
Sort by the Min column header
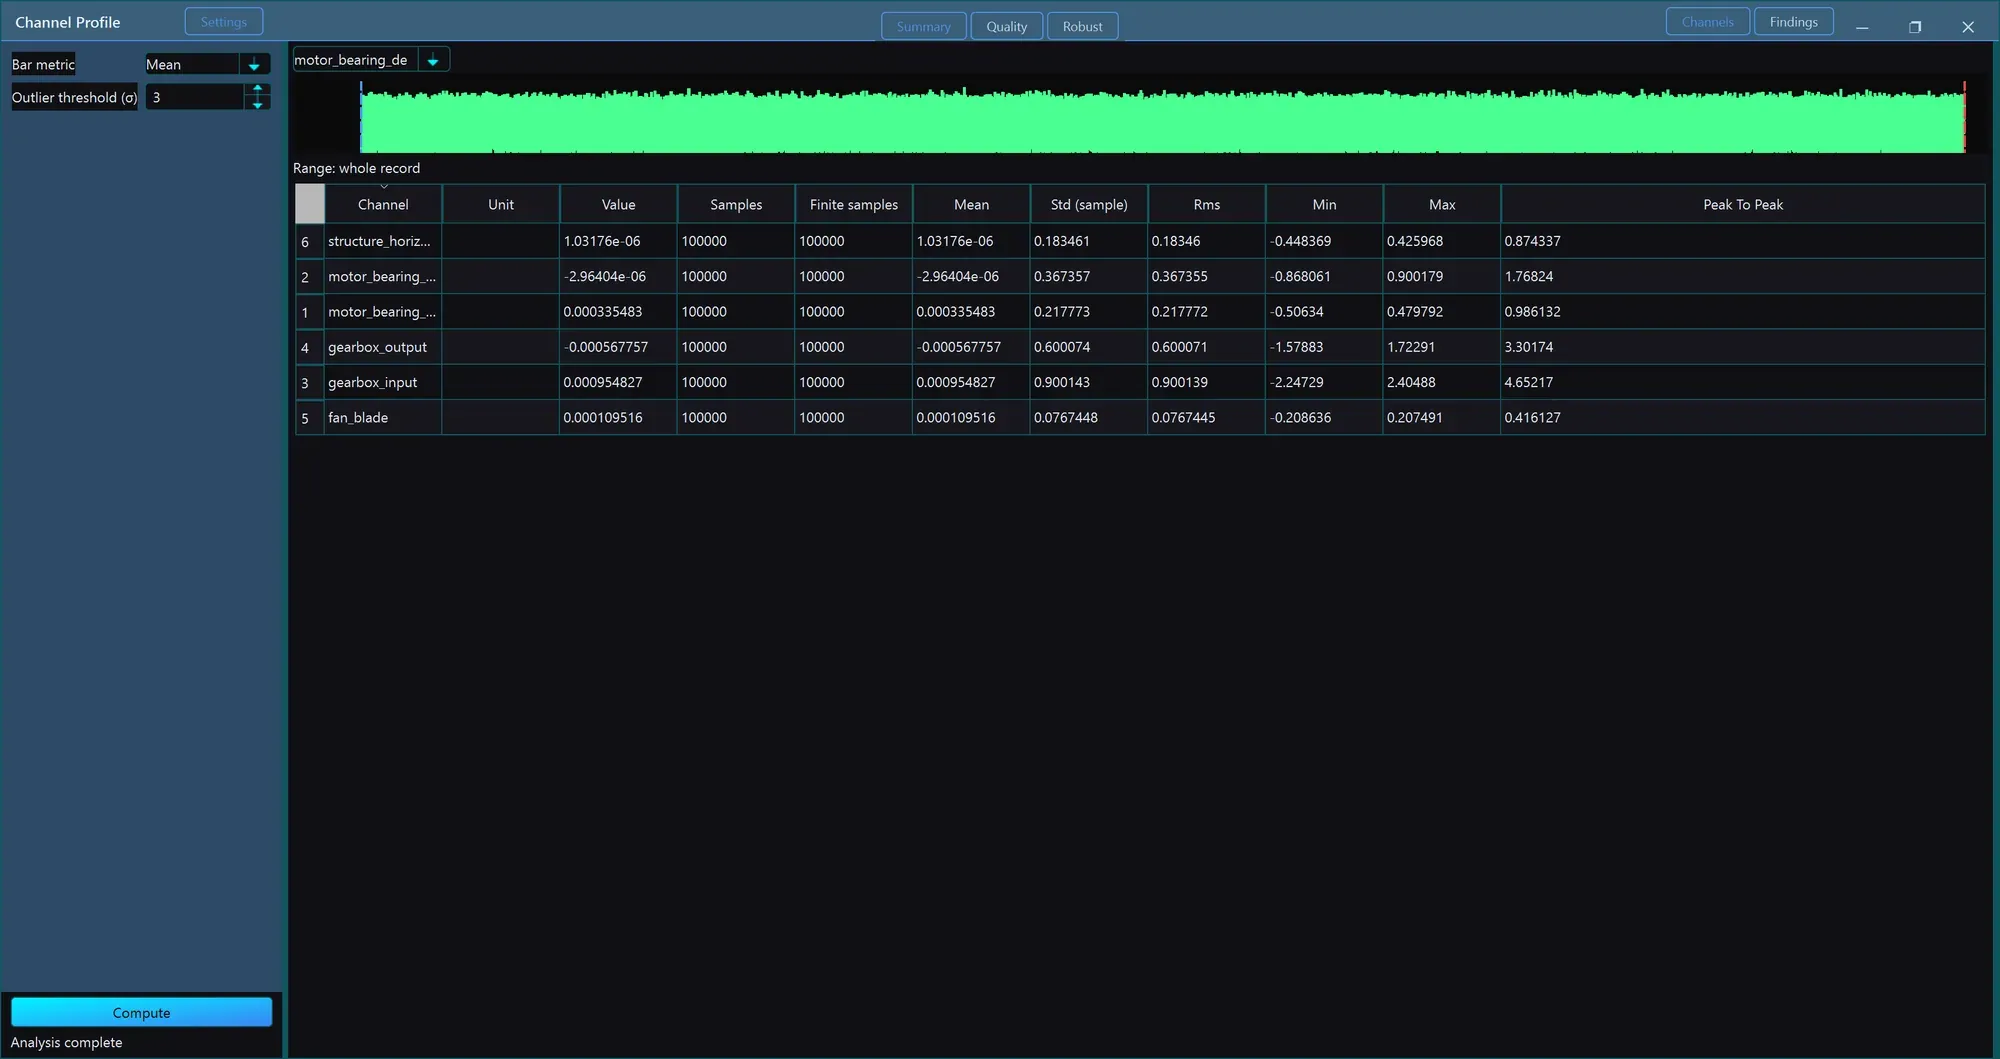tap(1325, 204)
